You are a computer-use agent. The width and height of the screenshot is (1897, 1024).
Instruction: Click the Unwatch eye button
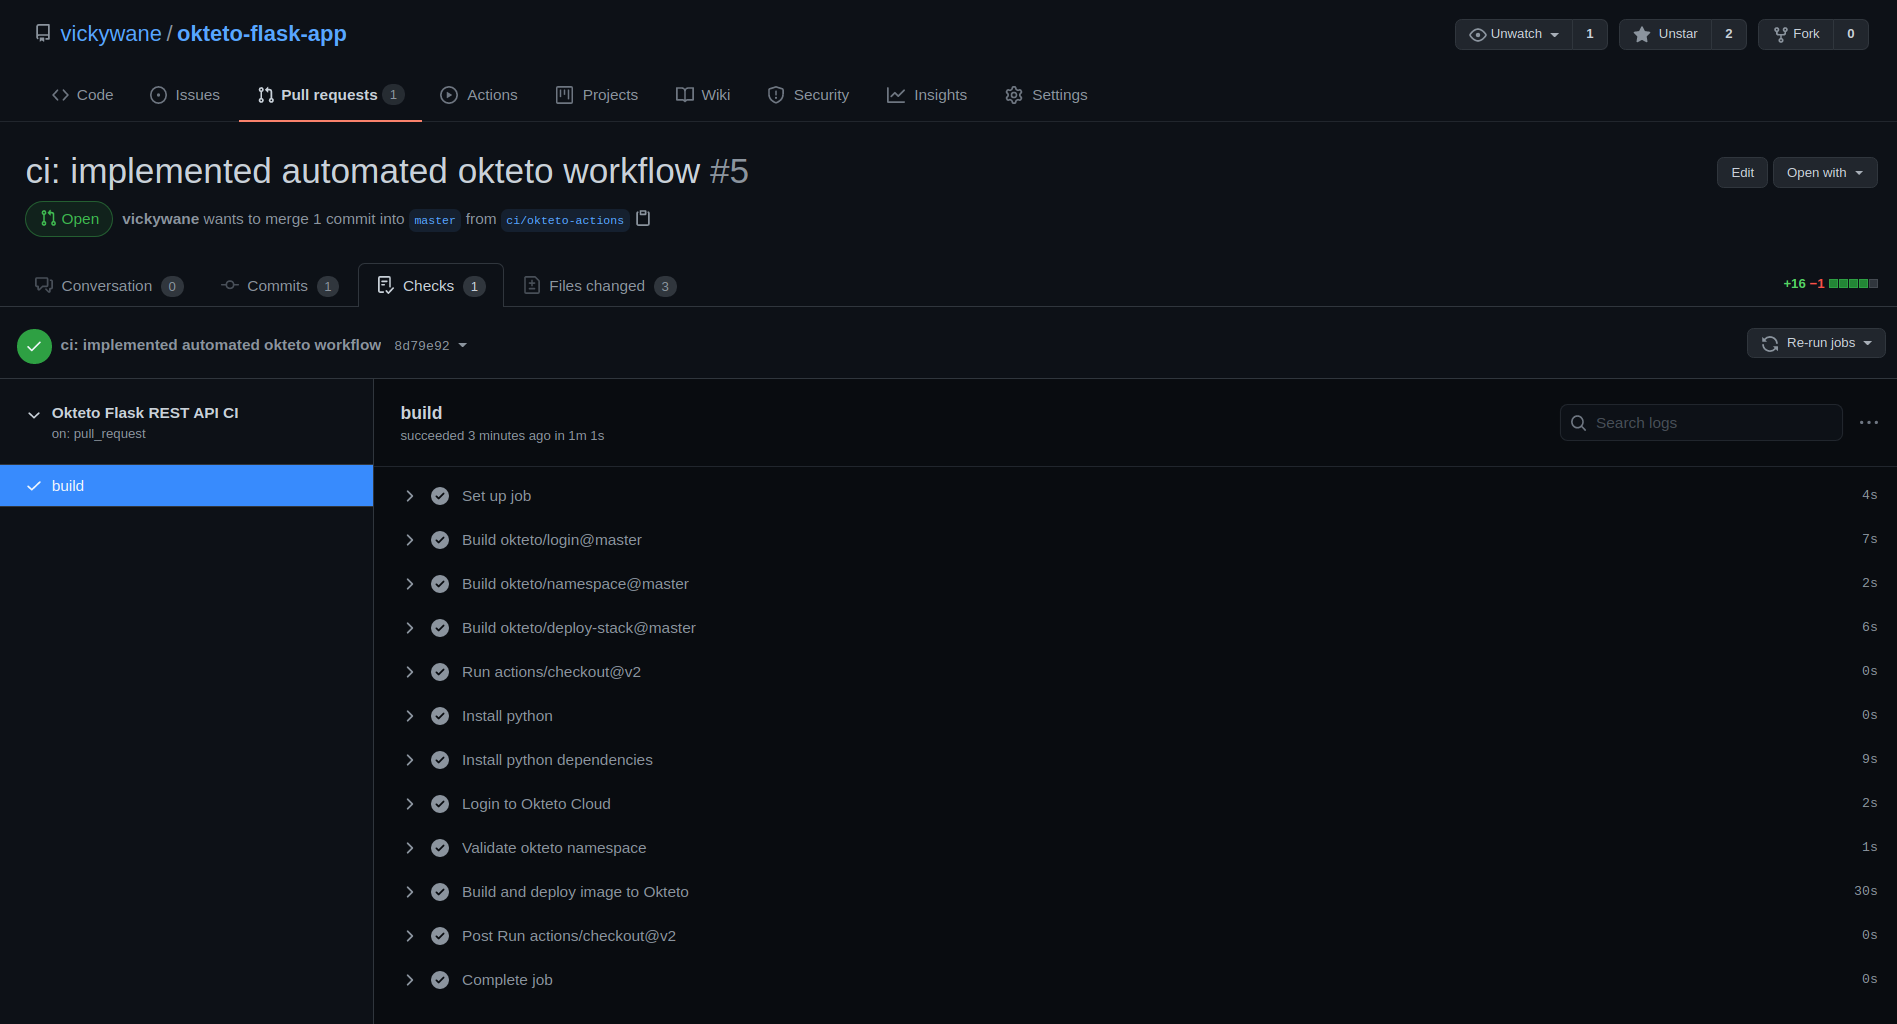(x=1513, y=34)
